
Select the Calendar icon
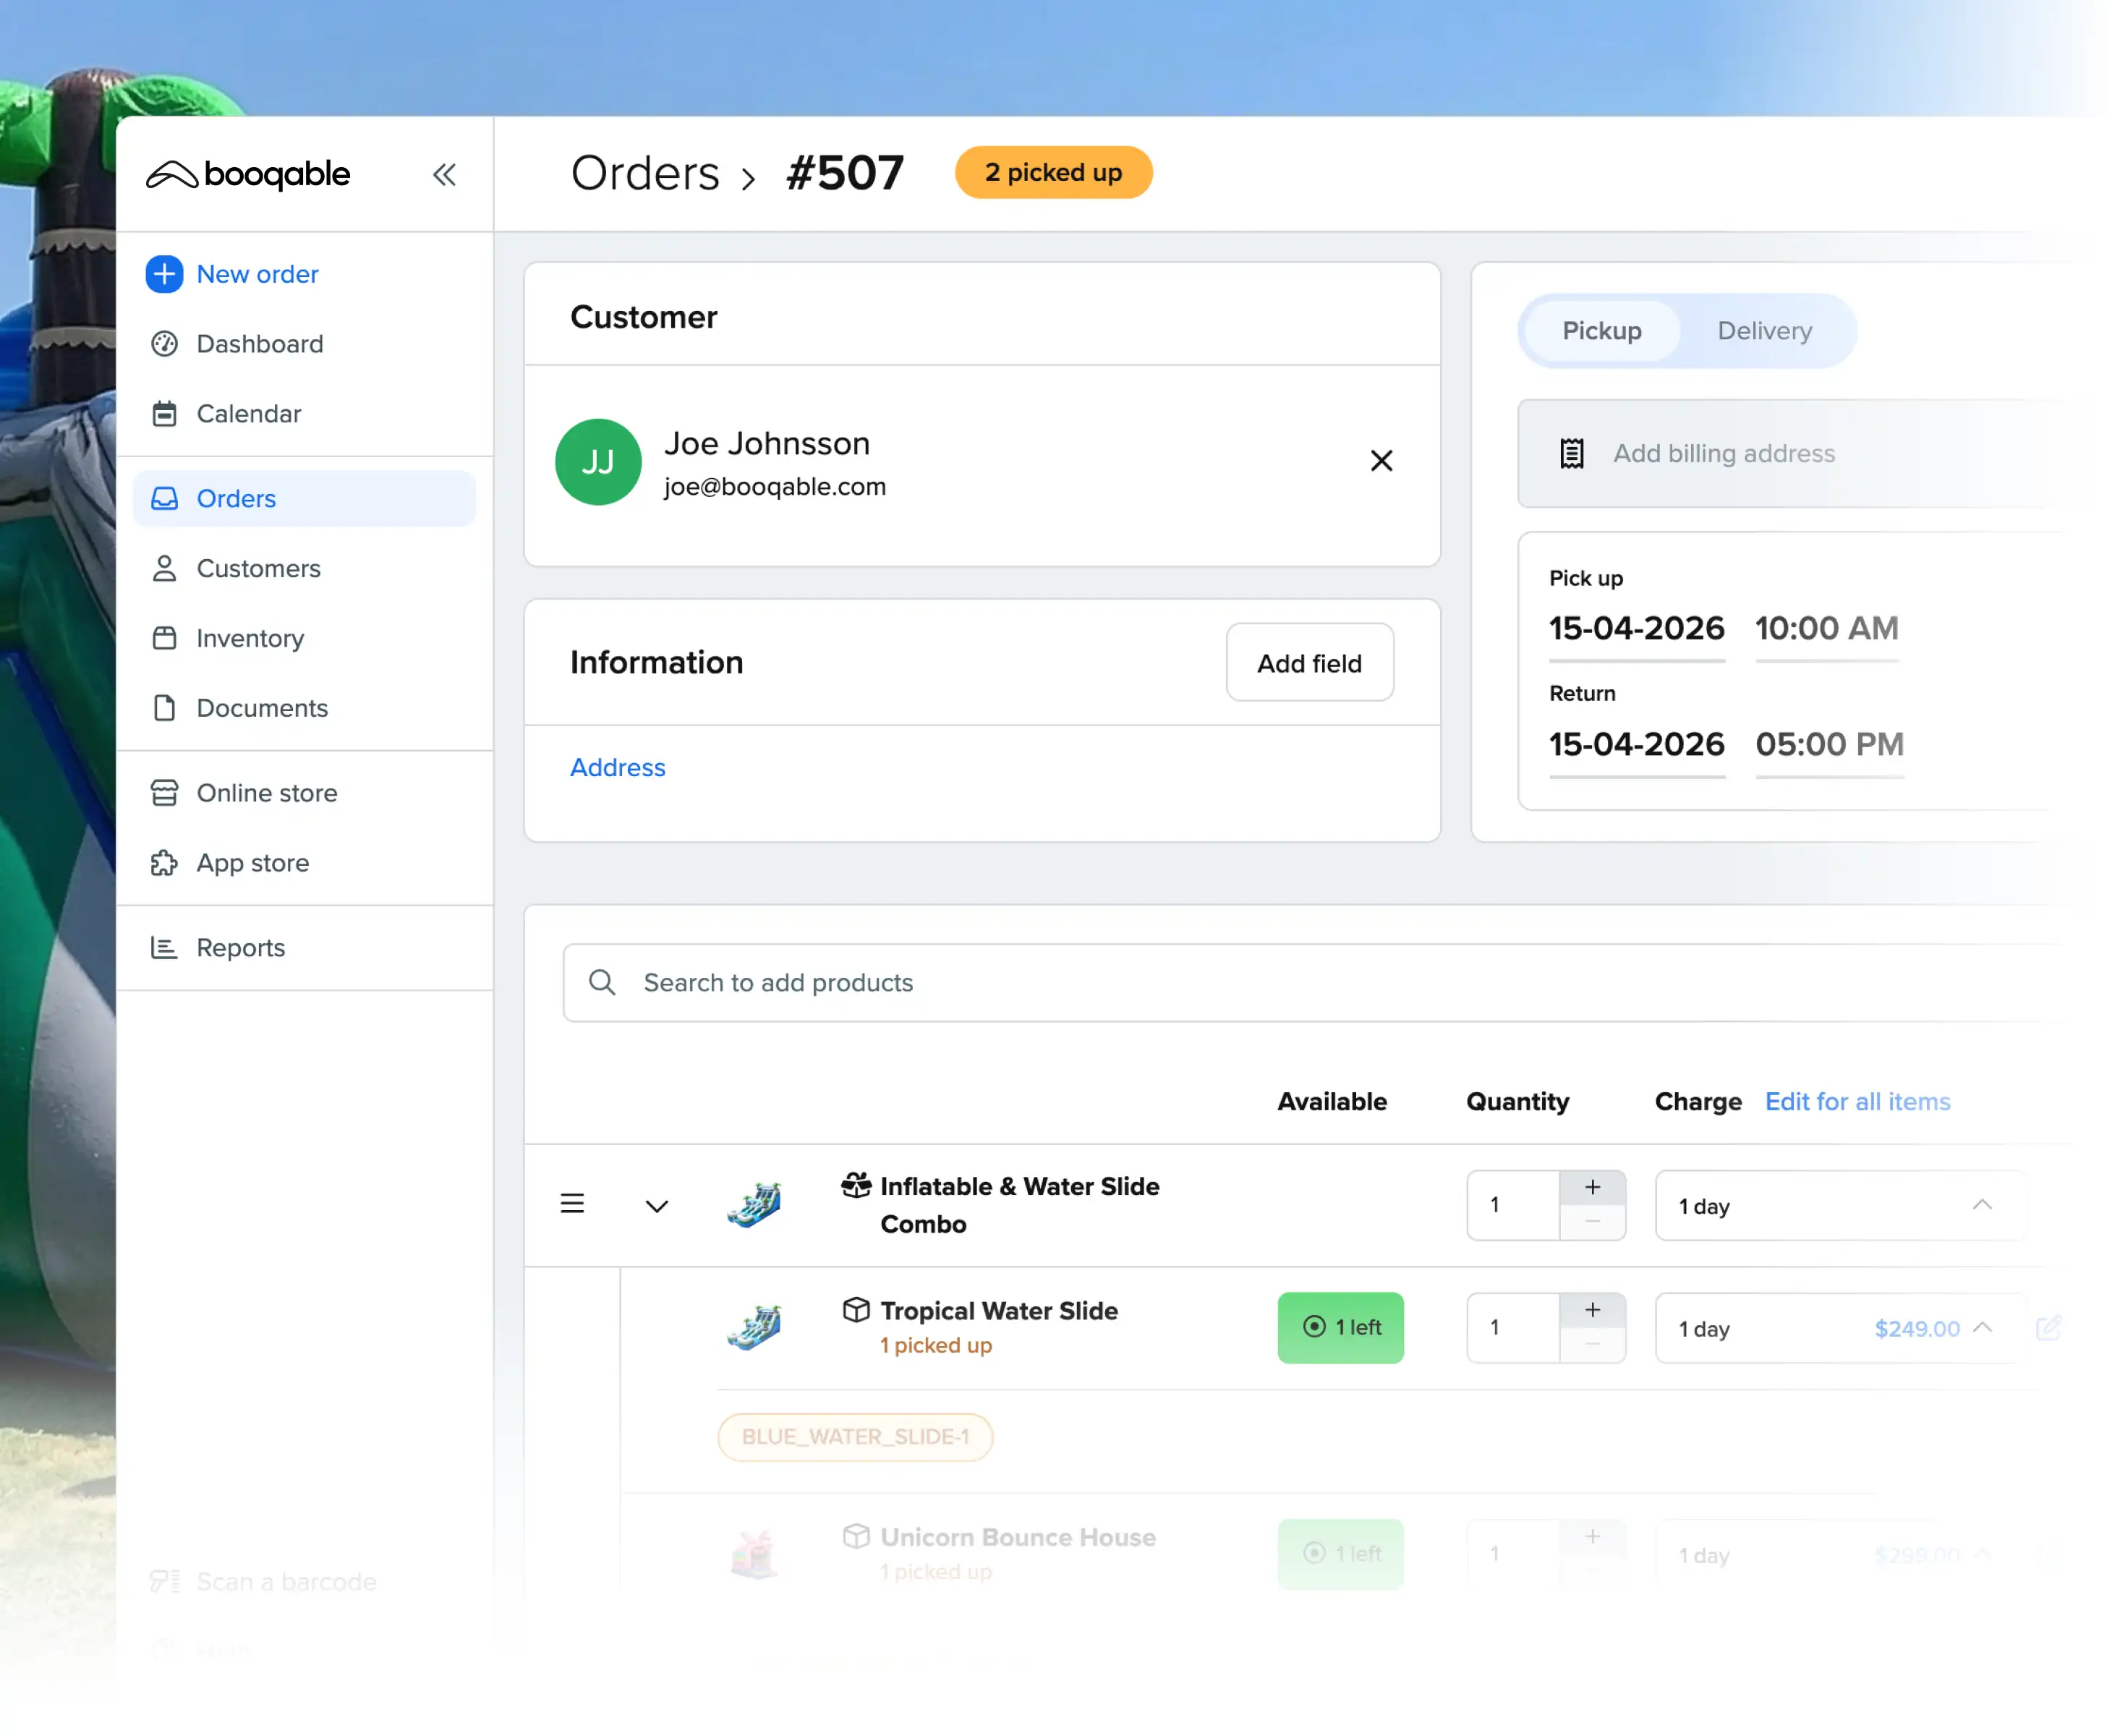pyautogui.click(x=164, y=413)
